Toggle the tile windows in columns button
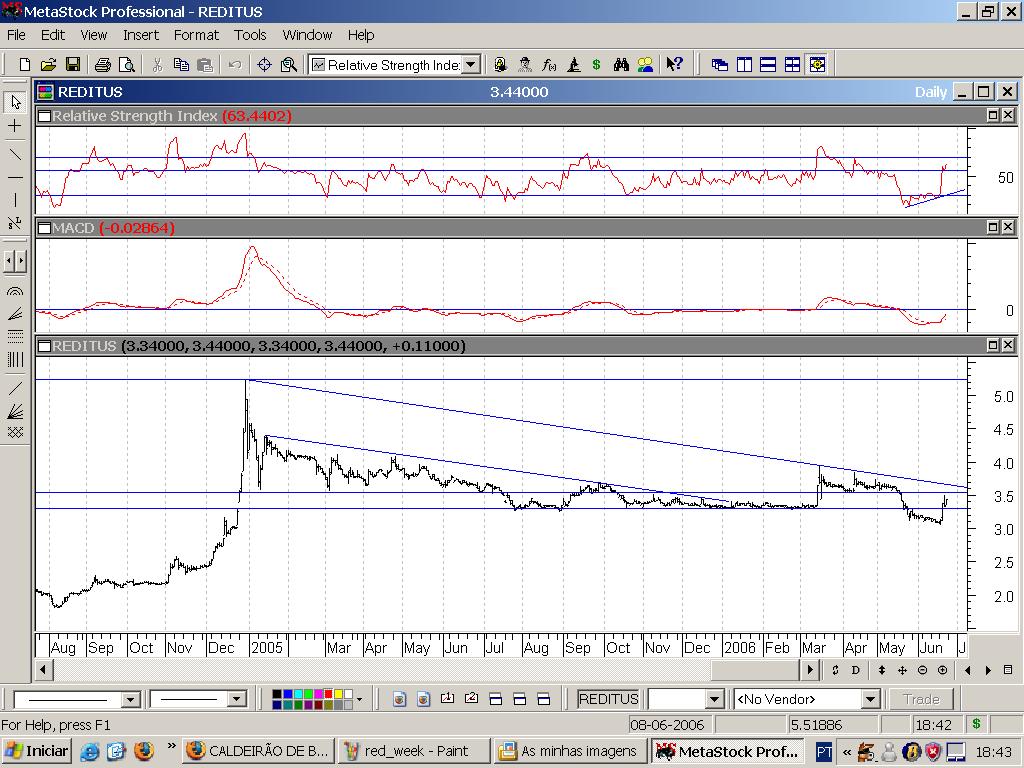 pyautogui.click(x=744, y=65)
